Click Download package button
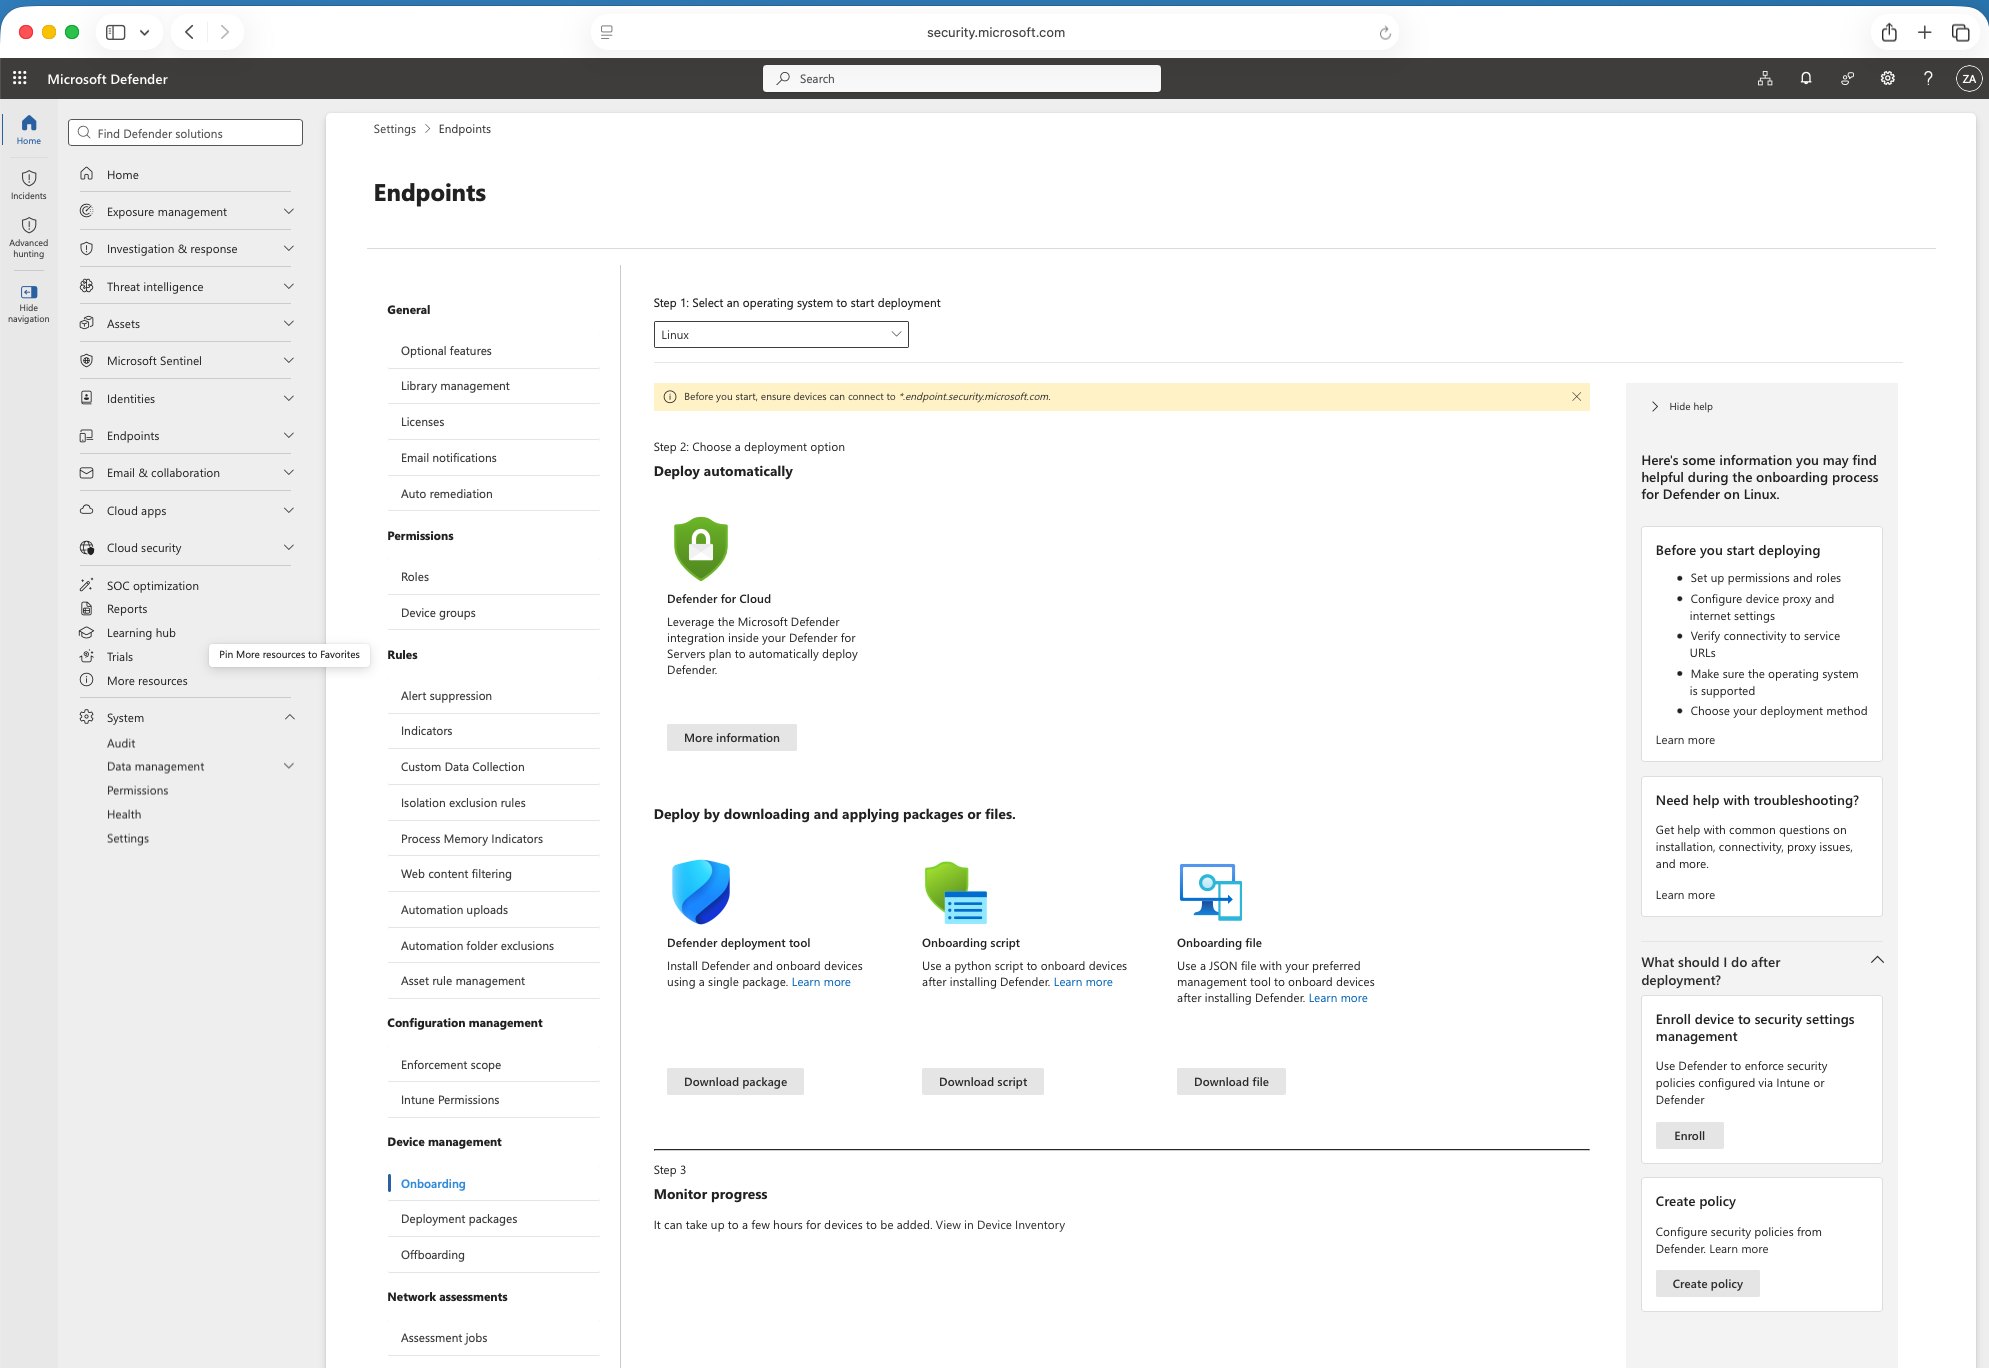Viewport: 1989px width, 1368px height. pos(735,1082)
